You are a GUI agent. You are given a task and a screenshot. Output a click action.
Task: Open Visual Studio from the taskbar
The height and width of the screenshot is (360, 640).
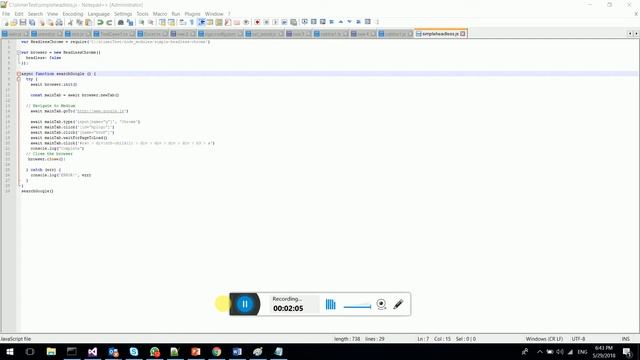click(93, 351)
